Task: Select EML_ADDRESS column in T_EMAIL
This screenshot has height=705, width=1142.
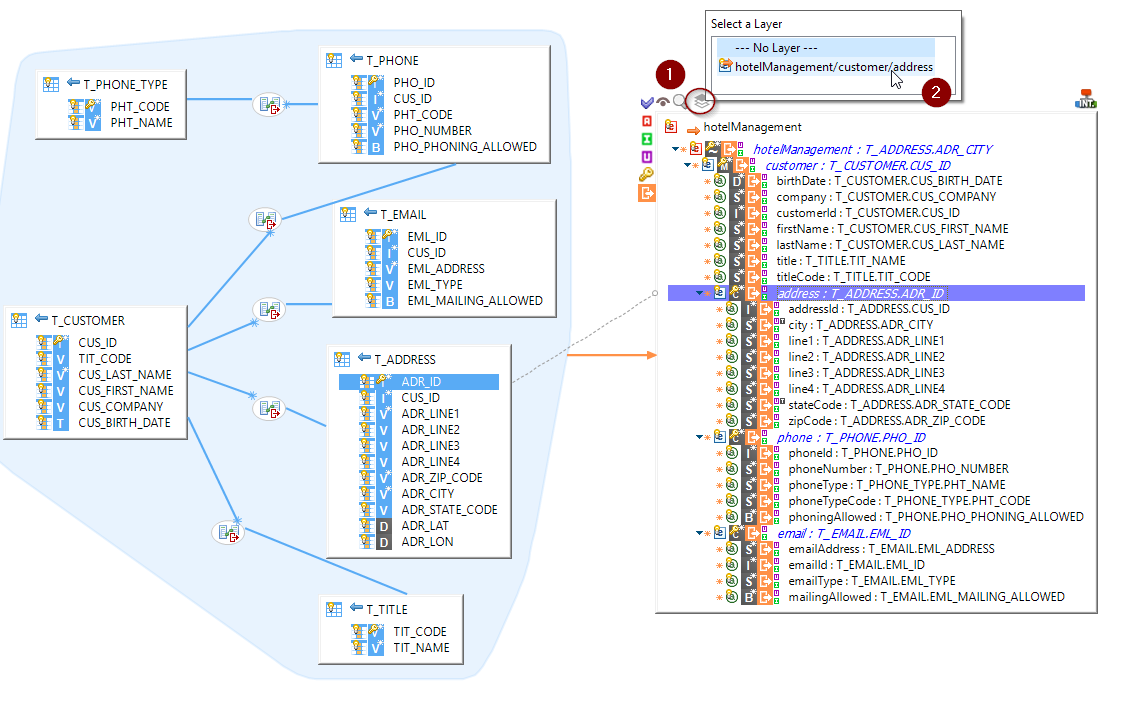Action: 446,269
